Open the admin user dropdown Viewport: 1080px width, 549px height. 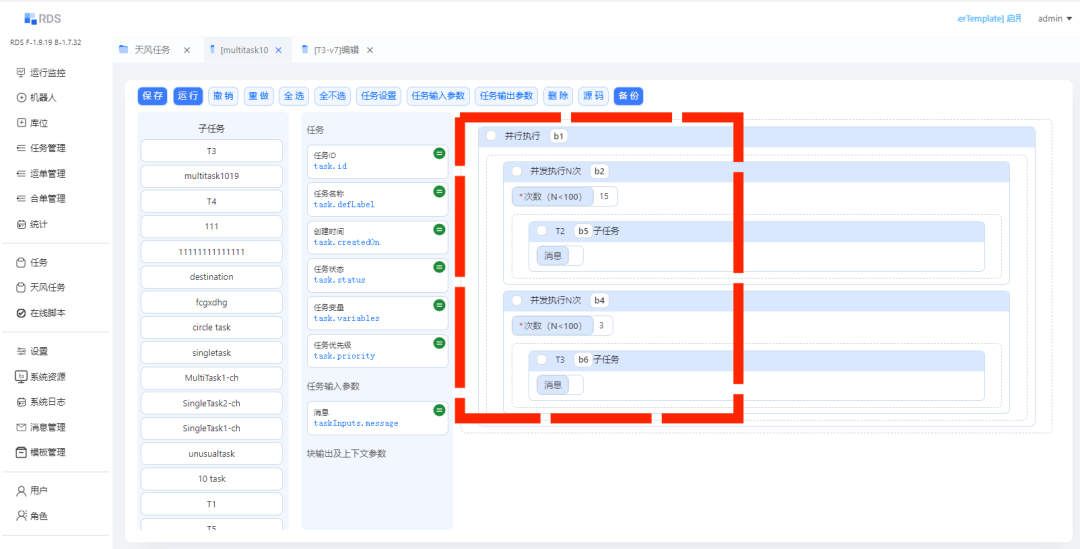click(x=1054, y=18)
